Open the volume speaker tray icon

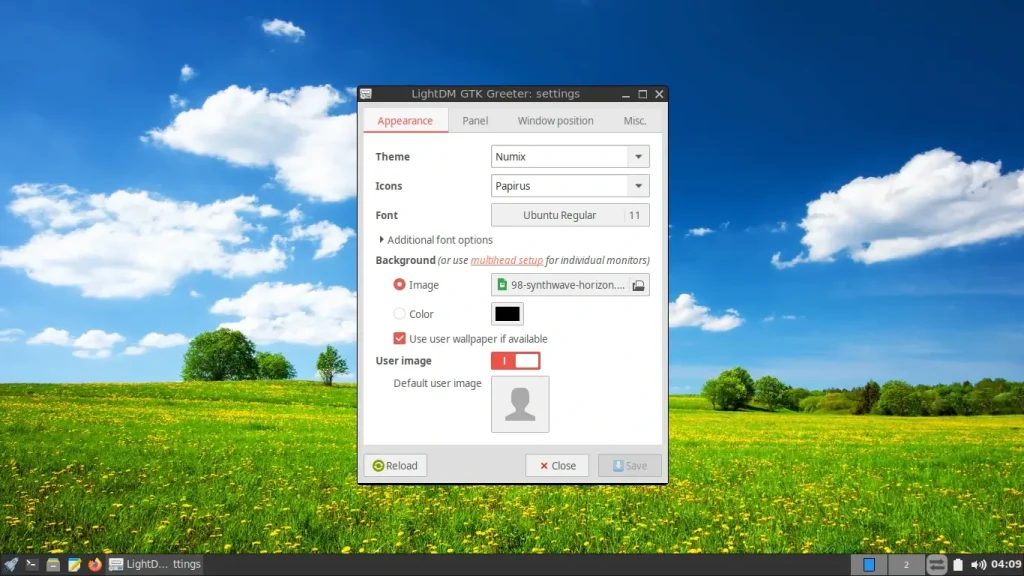click(x=978, y=564)
